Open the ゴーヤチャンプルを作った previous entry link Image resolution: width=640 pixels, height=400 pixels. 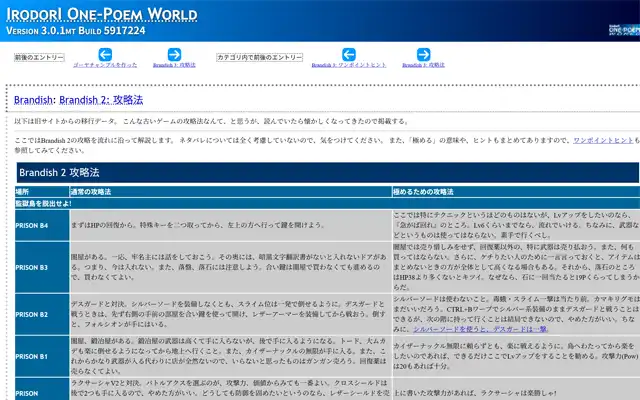point(105,65)
